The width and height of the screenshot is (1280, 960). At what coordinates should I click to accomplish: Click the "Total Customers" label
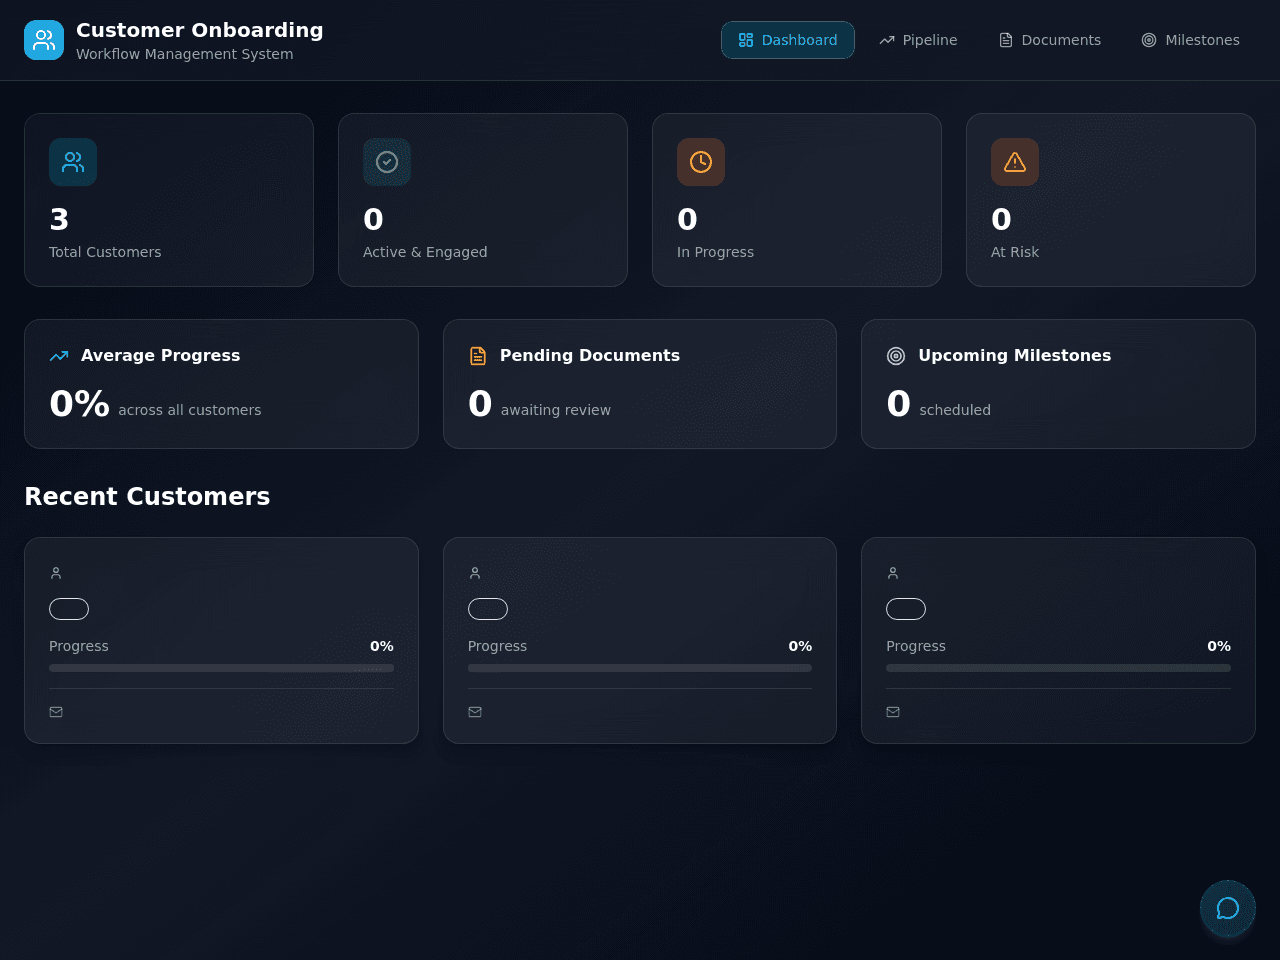pyautogui.click(x=105, y=252)
